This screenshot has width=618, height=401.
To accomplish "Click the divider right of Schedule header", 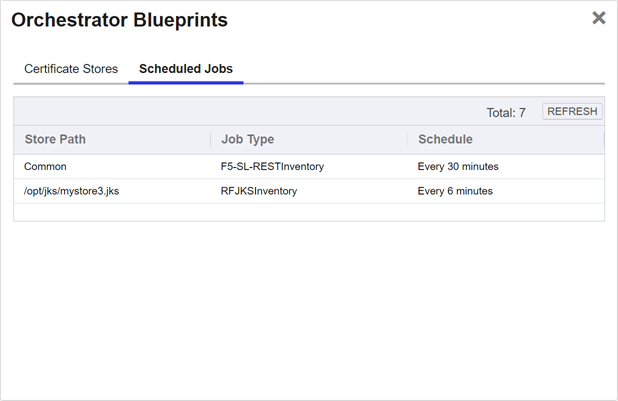I will tap(603, 139).
